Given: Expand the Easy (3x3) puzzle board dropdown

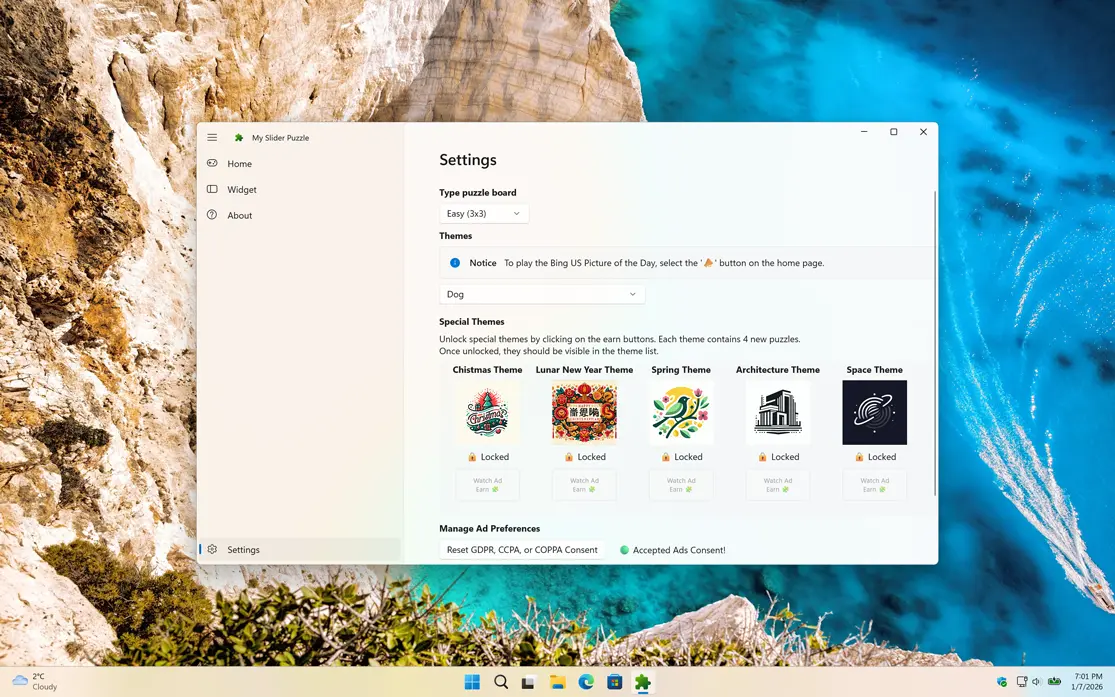Looking at the screenshot, I should [484, 214].
